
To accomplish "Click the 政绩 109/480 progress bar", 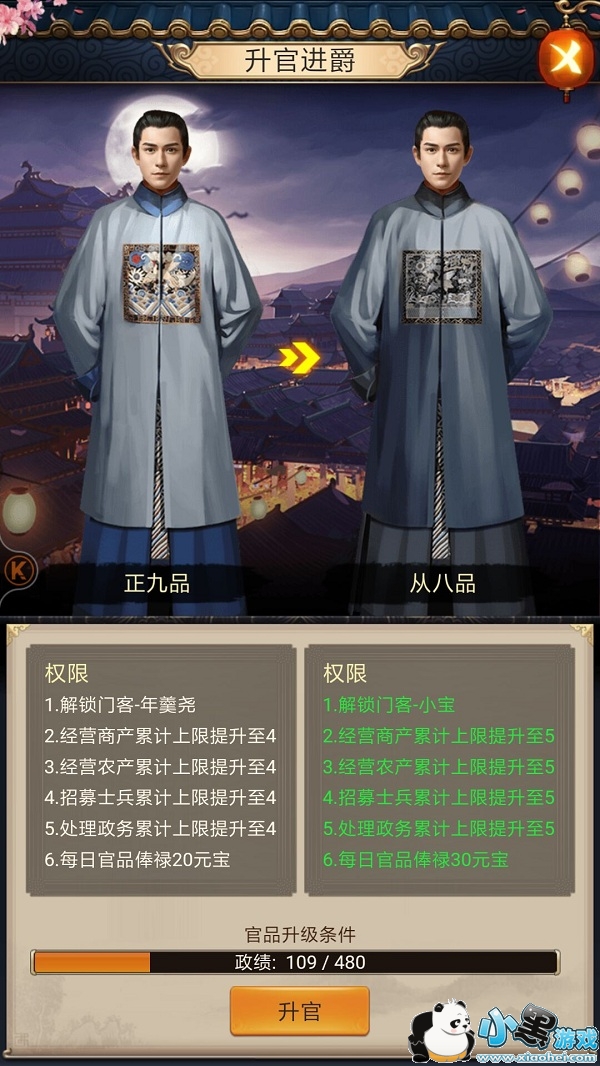I will 295,962.
